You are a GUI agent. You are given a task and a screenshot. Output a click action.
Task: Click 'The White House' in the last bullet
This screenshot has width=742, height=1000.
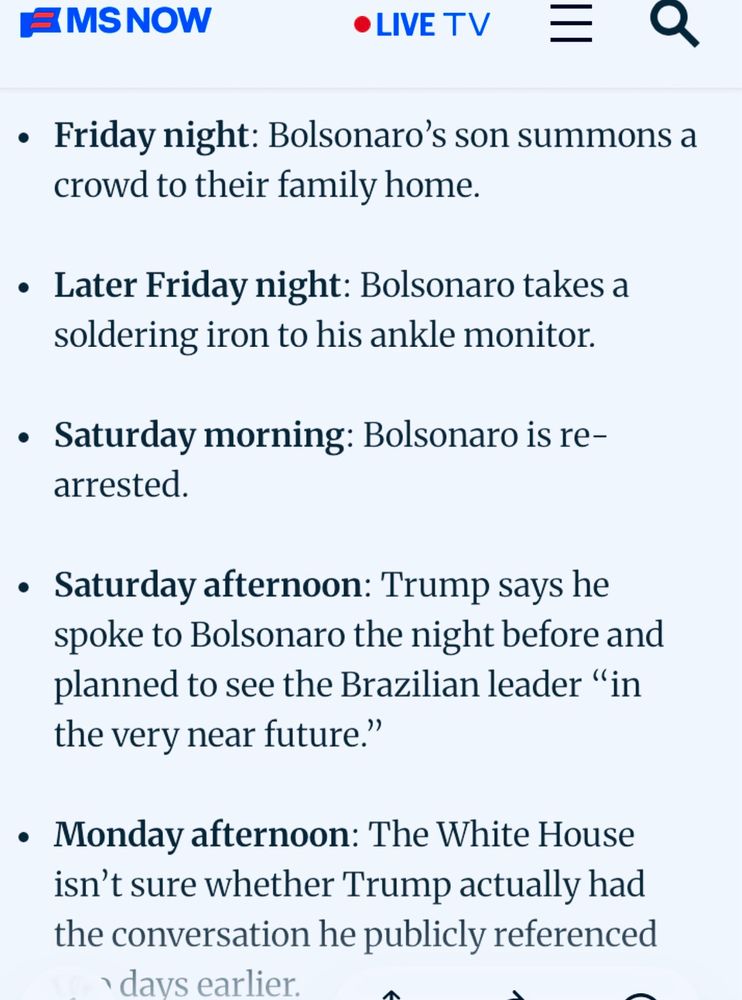point(501,834)
